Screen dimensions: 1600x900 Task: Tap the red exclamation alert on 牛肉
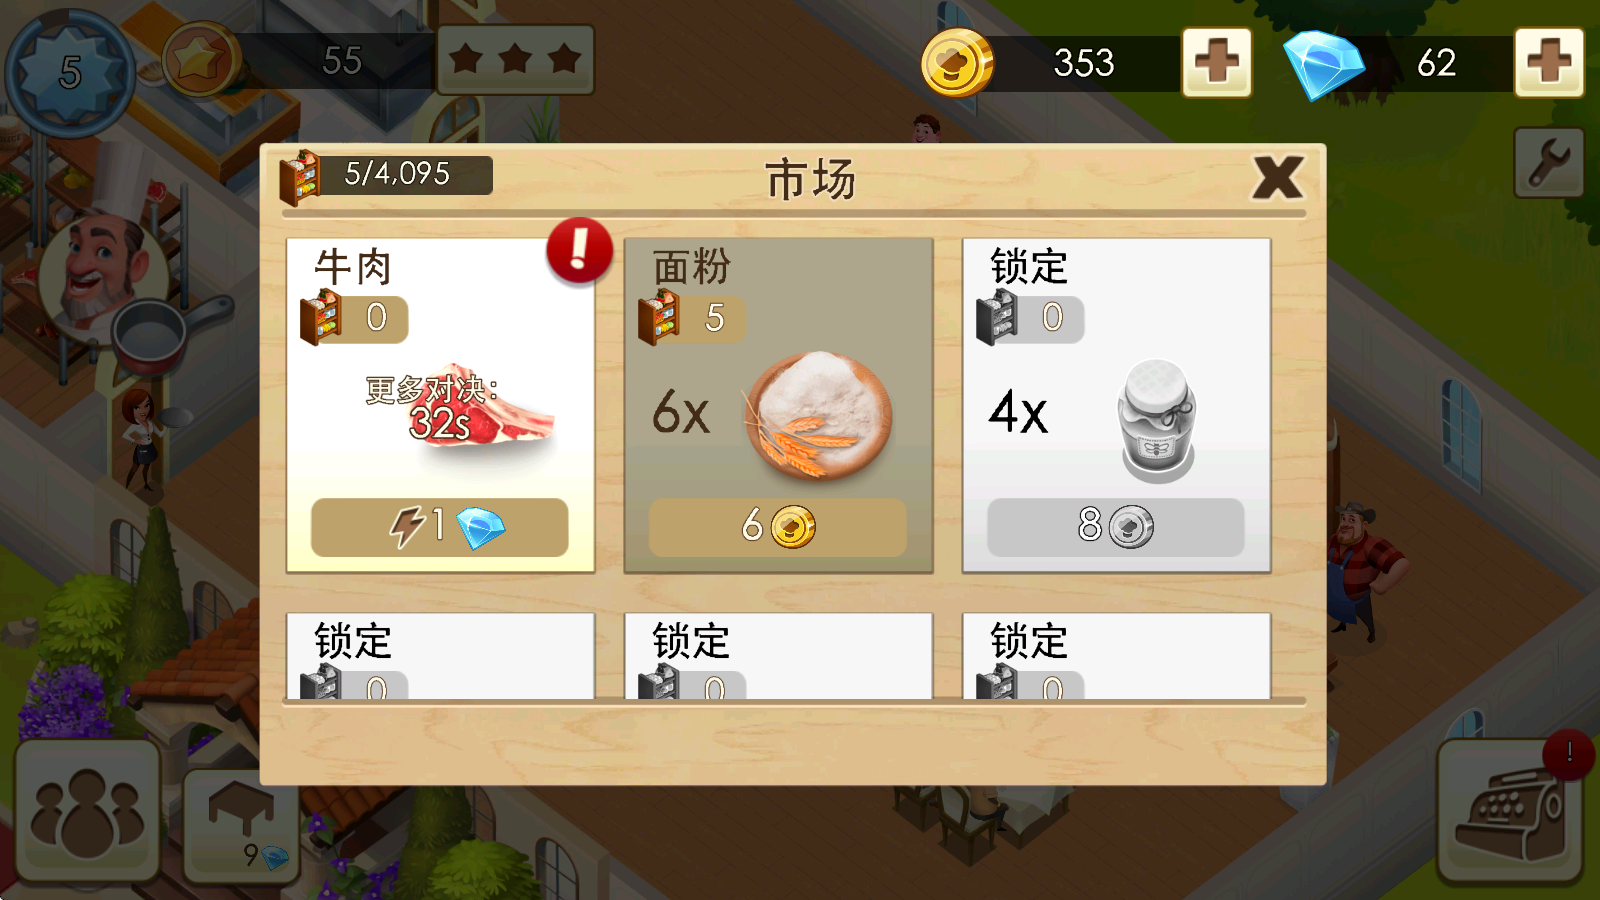pos(579,250)
